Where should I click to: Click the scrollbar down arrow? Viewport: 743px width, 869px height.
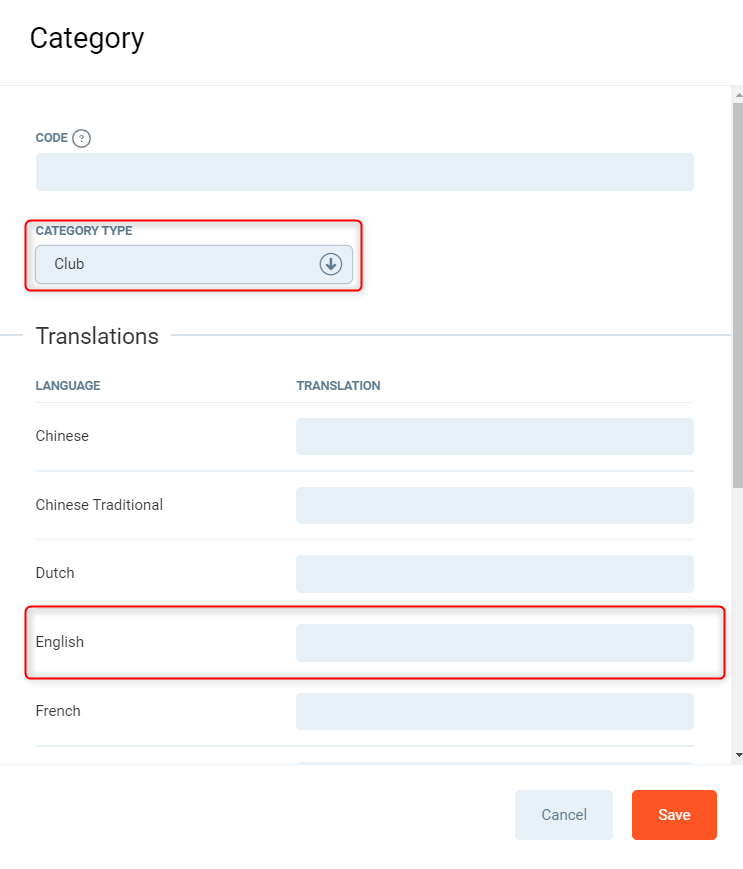(x=738, y=755)
